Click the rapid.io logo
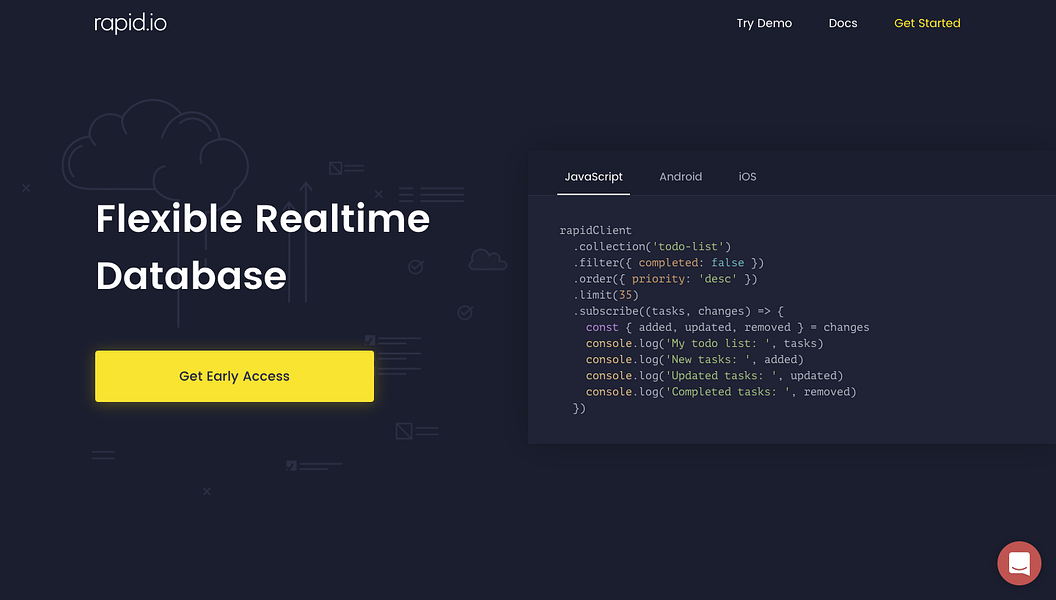1056x600 pixels. click(x=129, y=22)
